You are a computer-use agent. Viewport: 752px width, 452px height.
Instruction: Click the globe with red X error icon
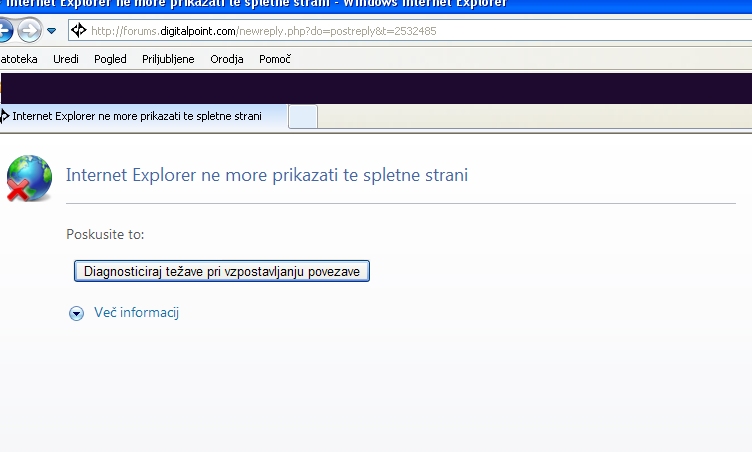[x=29, y=178]
